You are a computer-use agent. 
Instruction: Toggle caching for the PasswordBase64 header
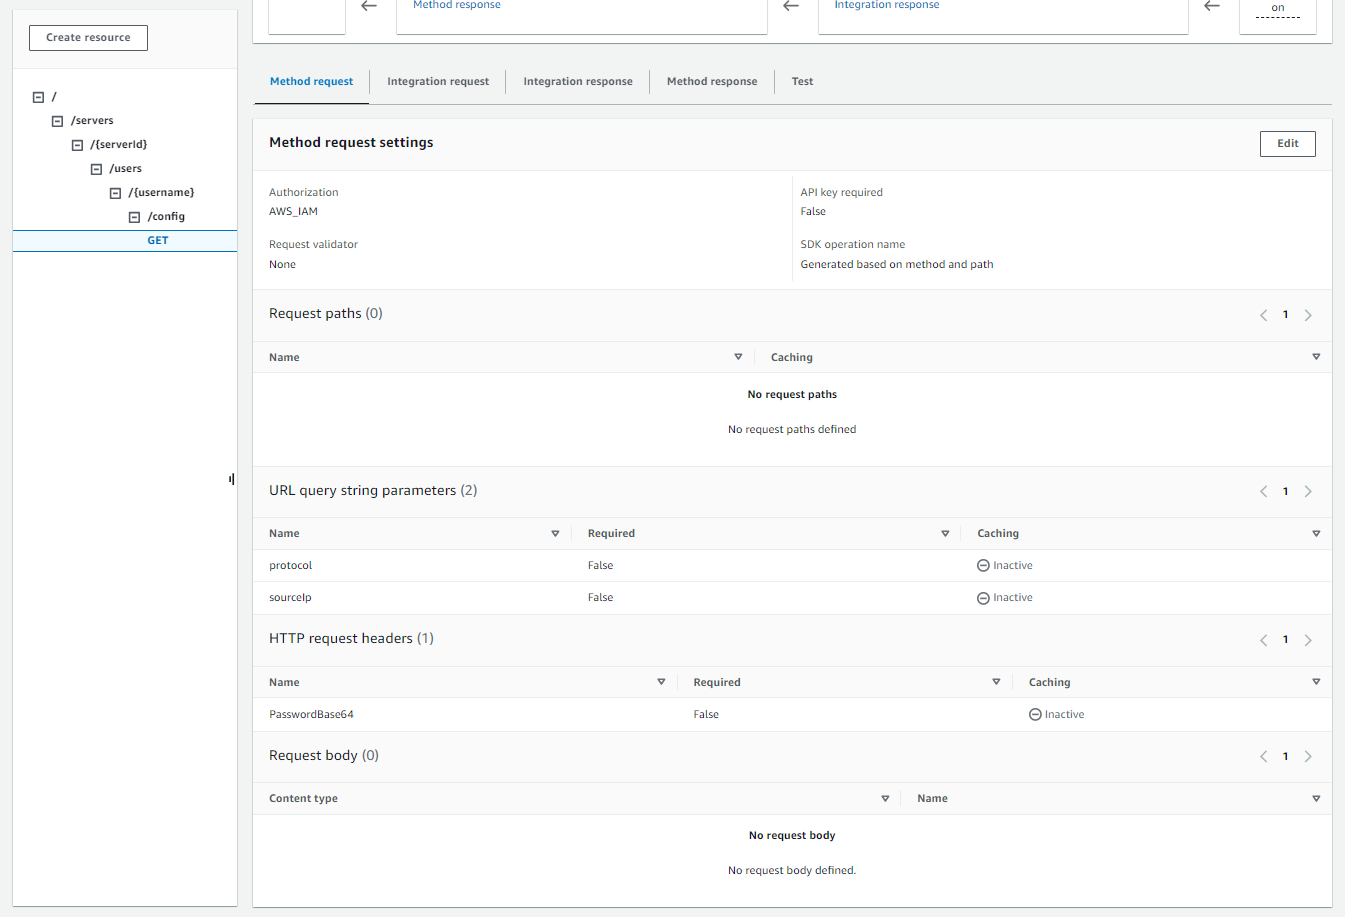click(1036, 714)
